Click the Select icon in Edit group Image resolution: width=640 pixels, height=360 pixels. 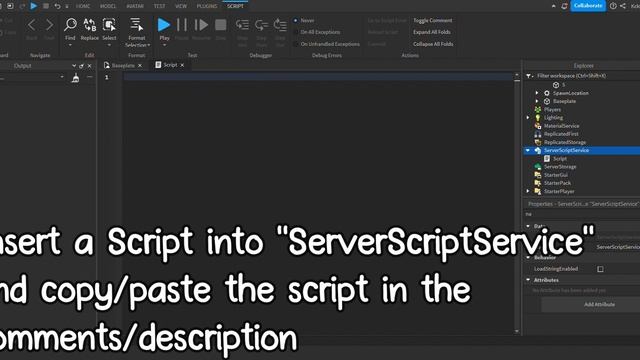coord(109,25)
